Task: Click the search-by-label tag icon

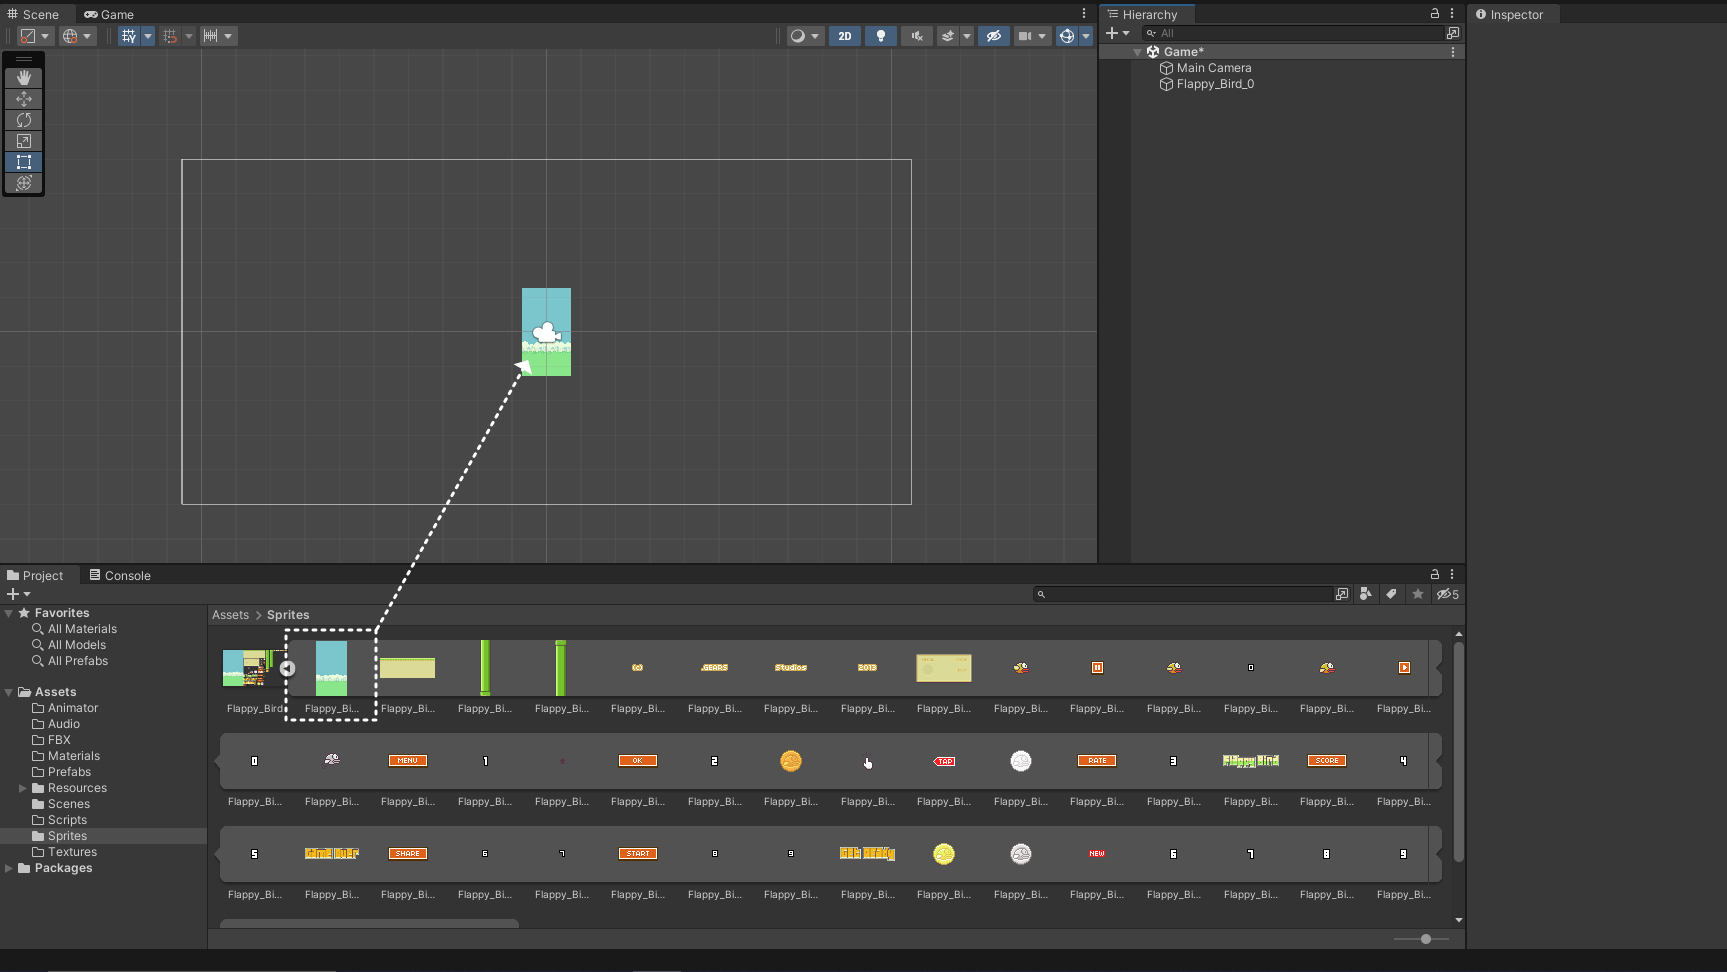Action: 1391,594
